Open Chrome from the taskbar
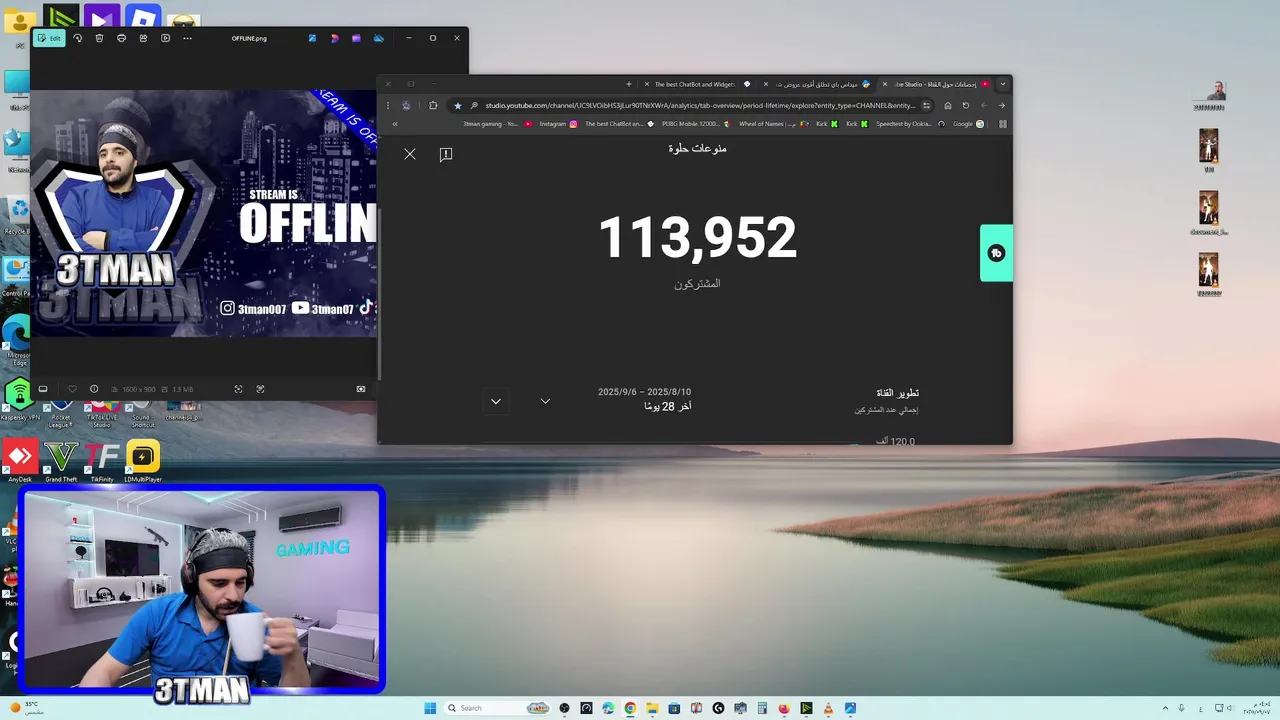The height and width of the screenshot is (720, 1280). 630,708
